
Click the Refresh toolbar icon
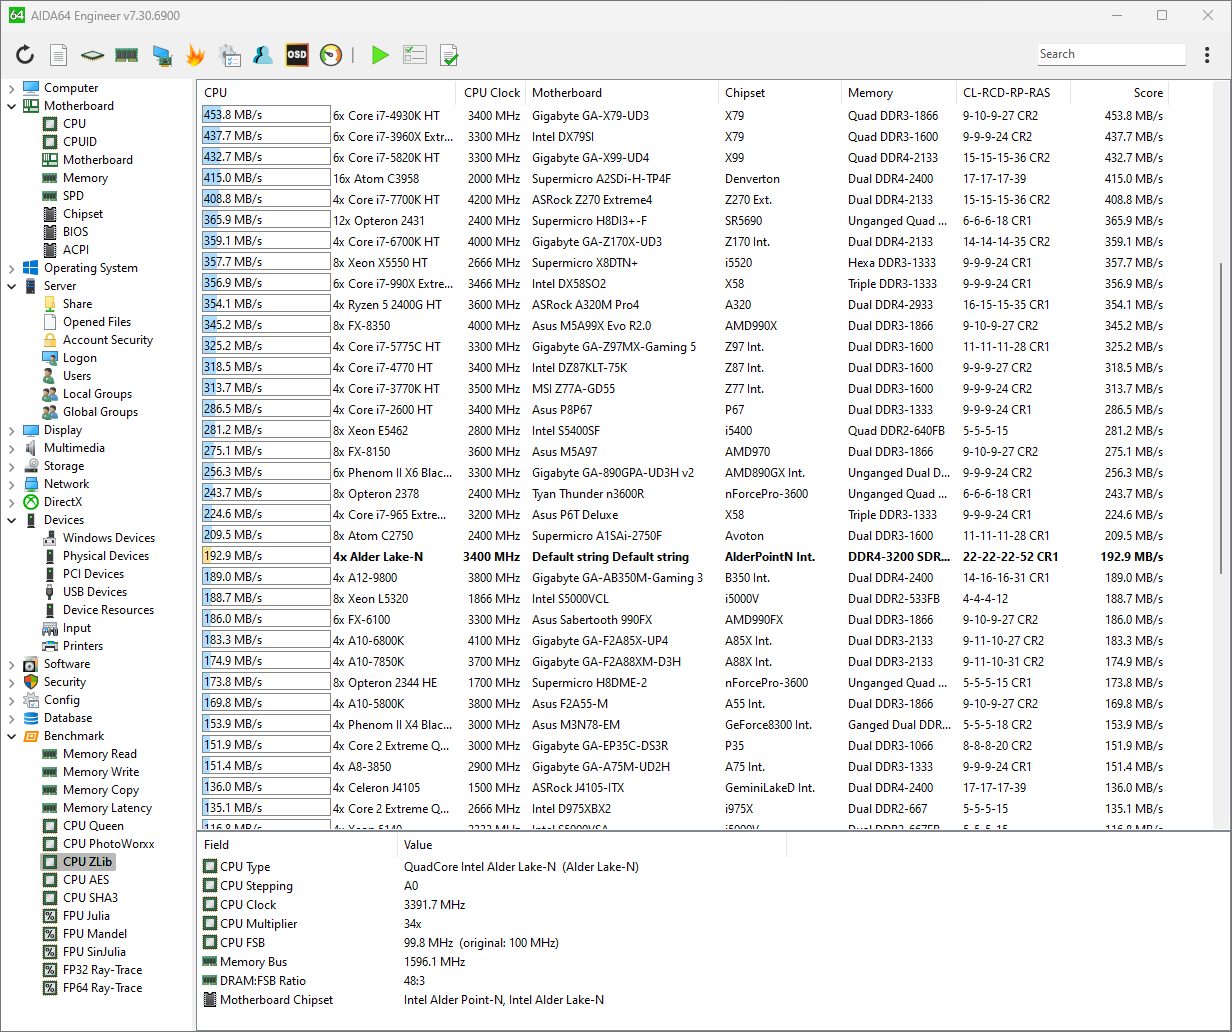tap(25, 55)
